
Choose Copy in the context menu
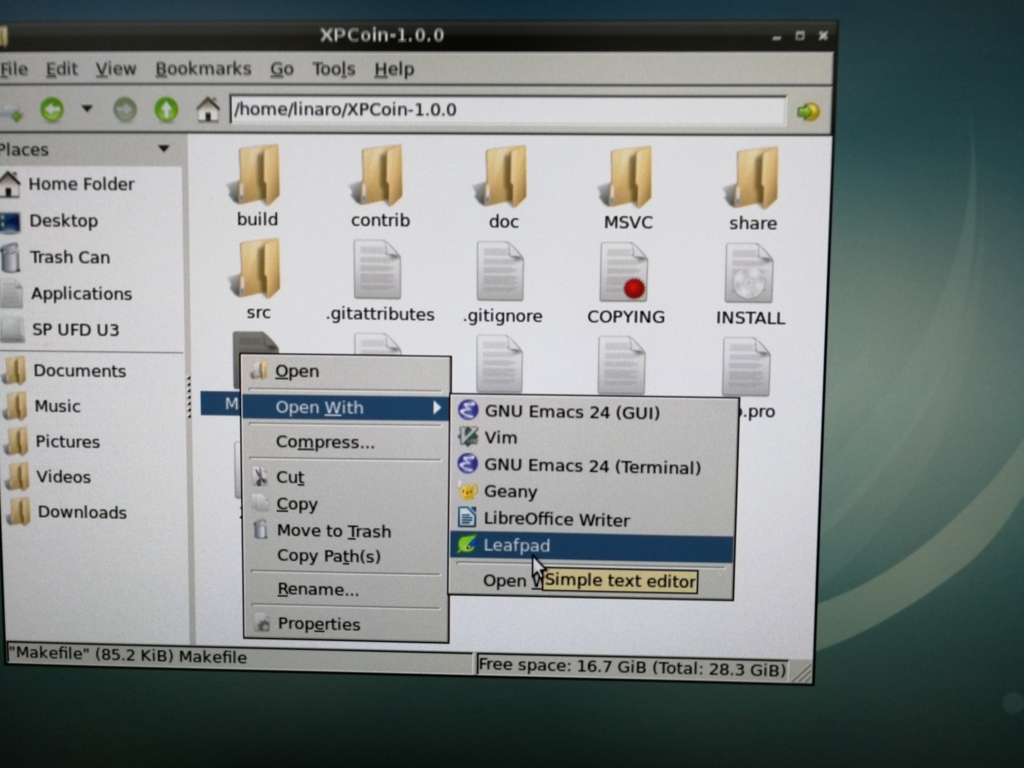[x=345, y=504]
